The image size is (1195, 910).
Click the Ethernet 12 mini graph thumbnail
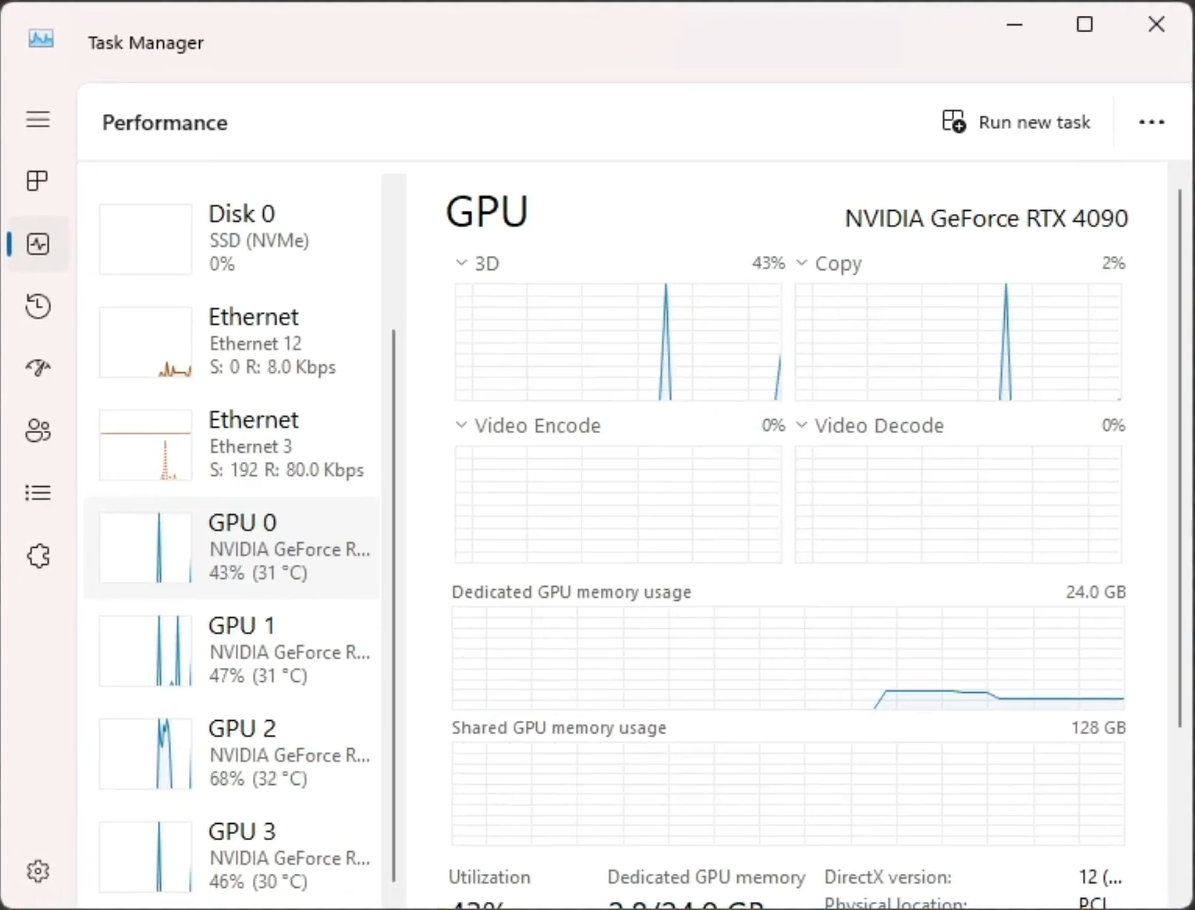146,341
